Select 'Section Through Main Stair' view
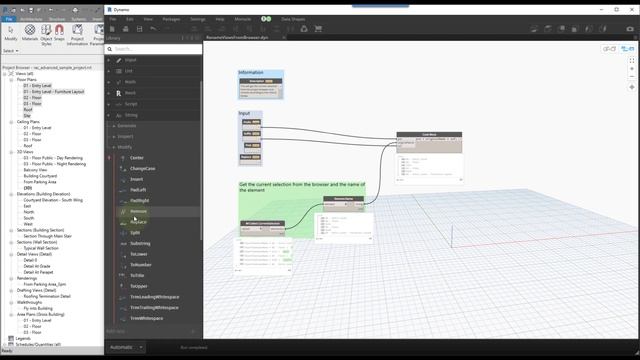640x360 pixels. (47, 236)
